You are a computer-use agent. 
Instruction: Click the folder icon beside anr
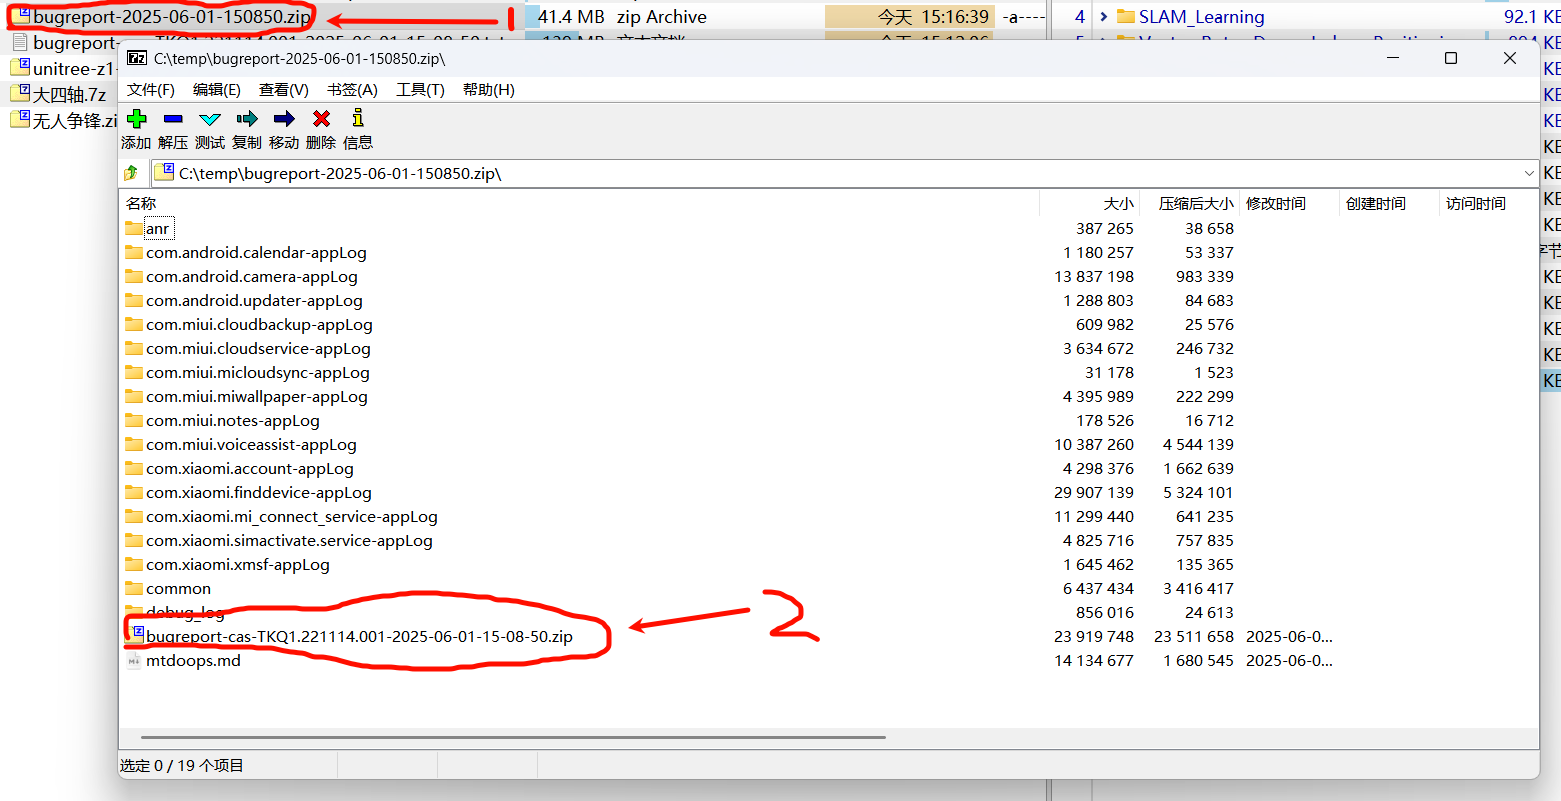(134, 229)
